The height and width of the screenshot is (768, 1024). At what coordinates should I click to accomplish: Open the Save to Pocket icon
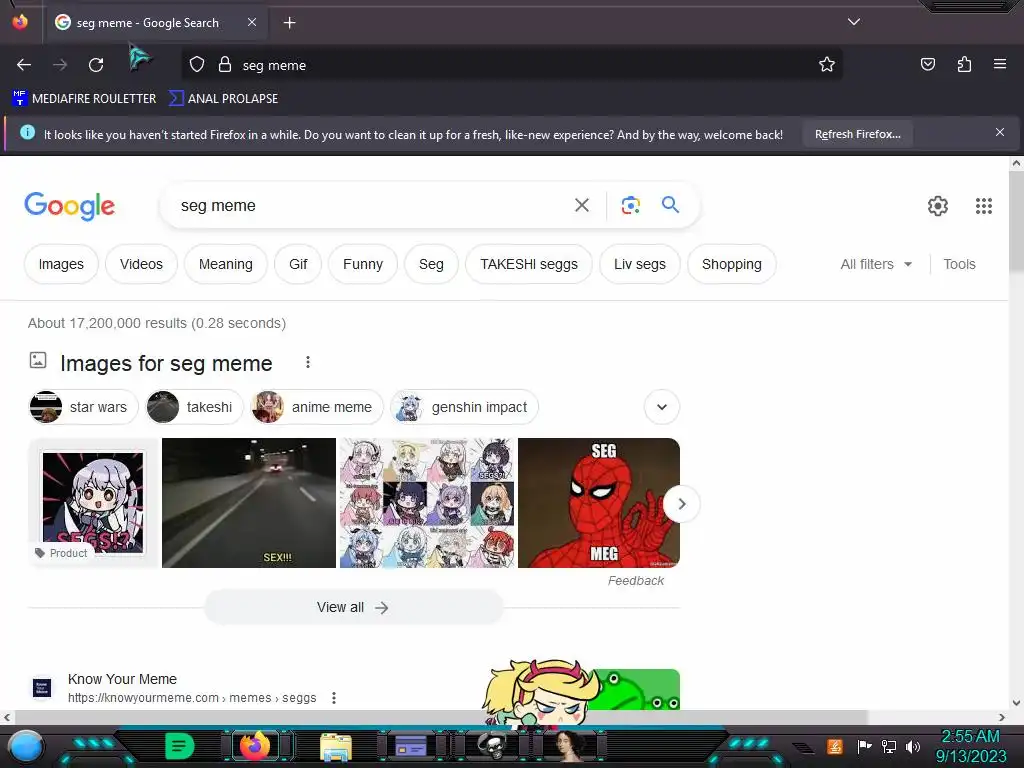coord(927,64)
